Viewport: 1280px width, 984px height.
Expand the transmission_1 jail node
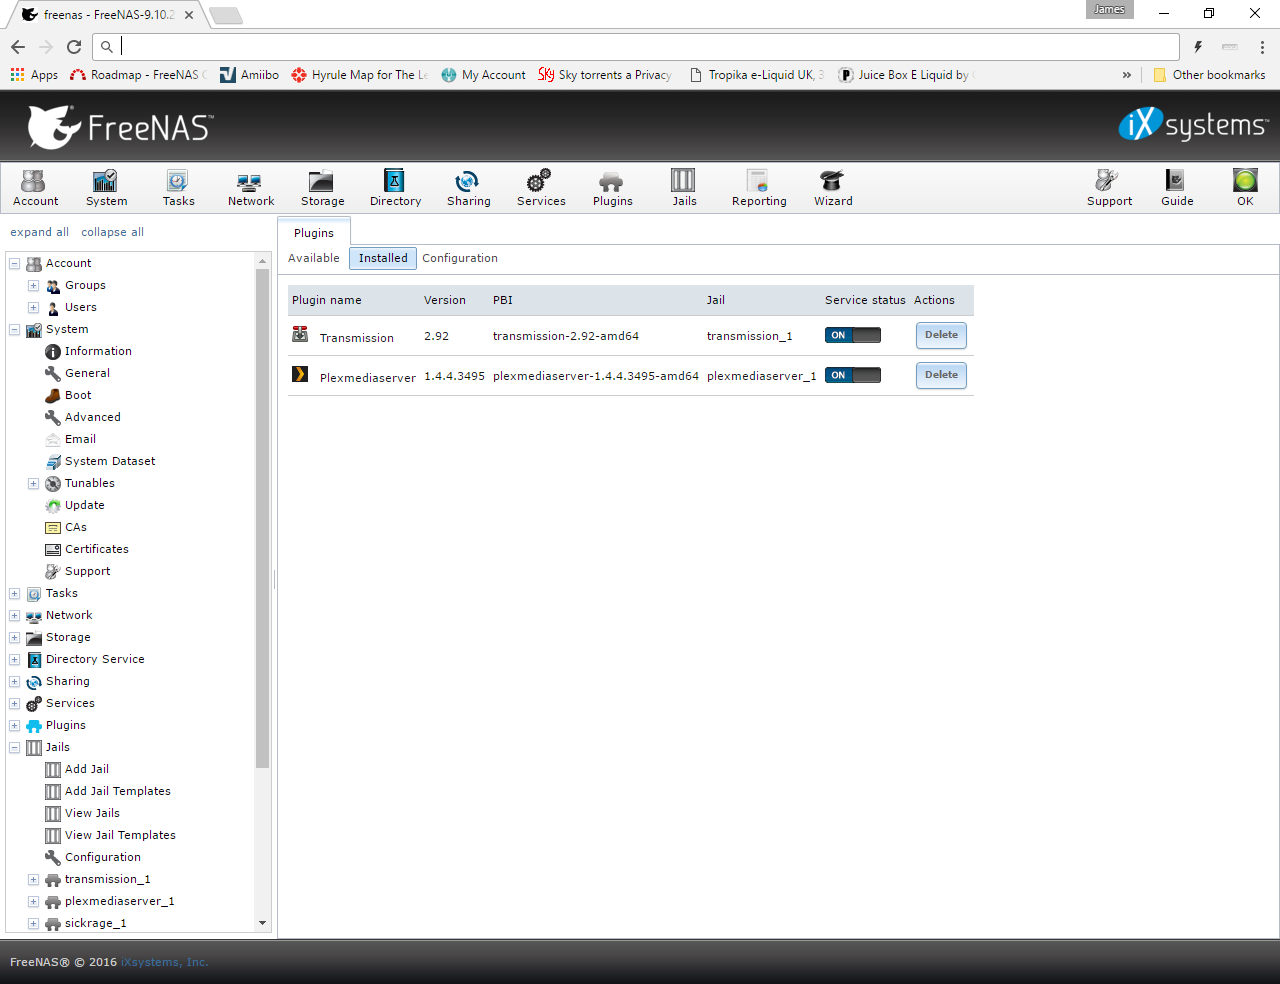(x=33, y=880)
